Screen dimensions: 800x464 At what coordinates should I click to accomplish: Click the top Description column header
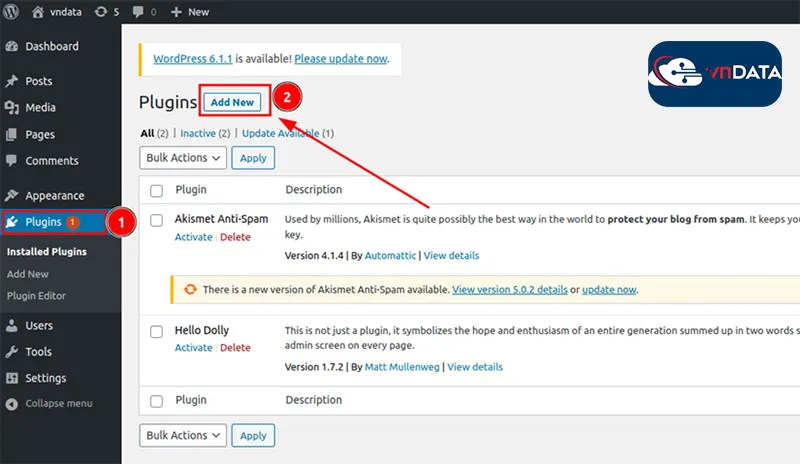(x=314, y=189)
